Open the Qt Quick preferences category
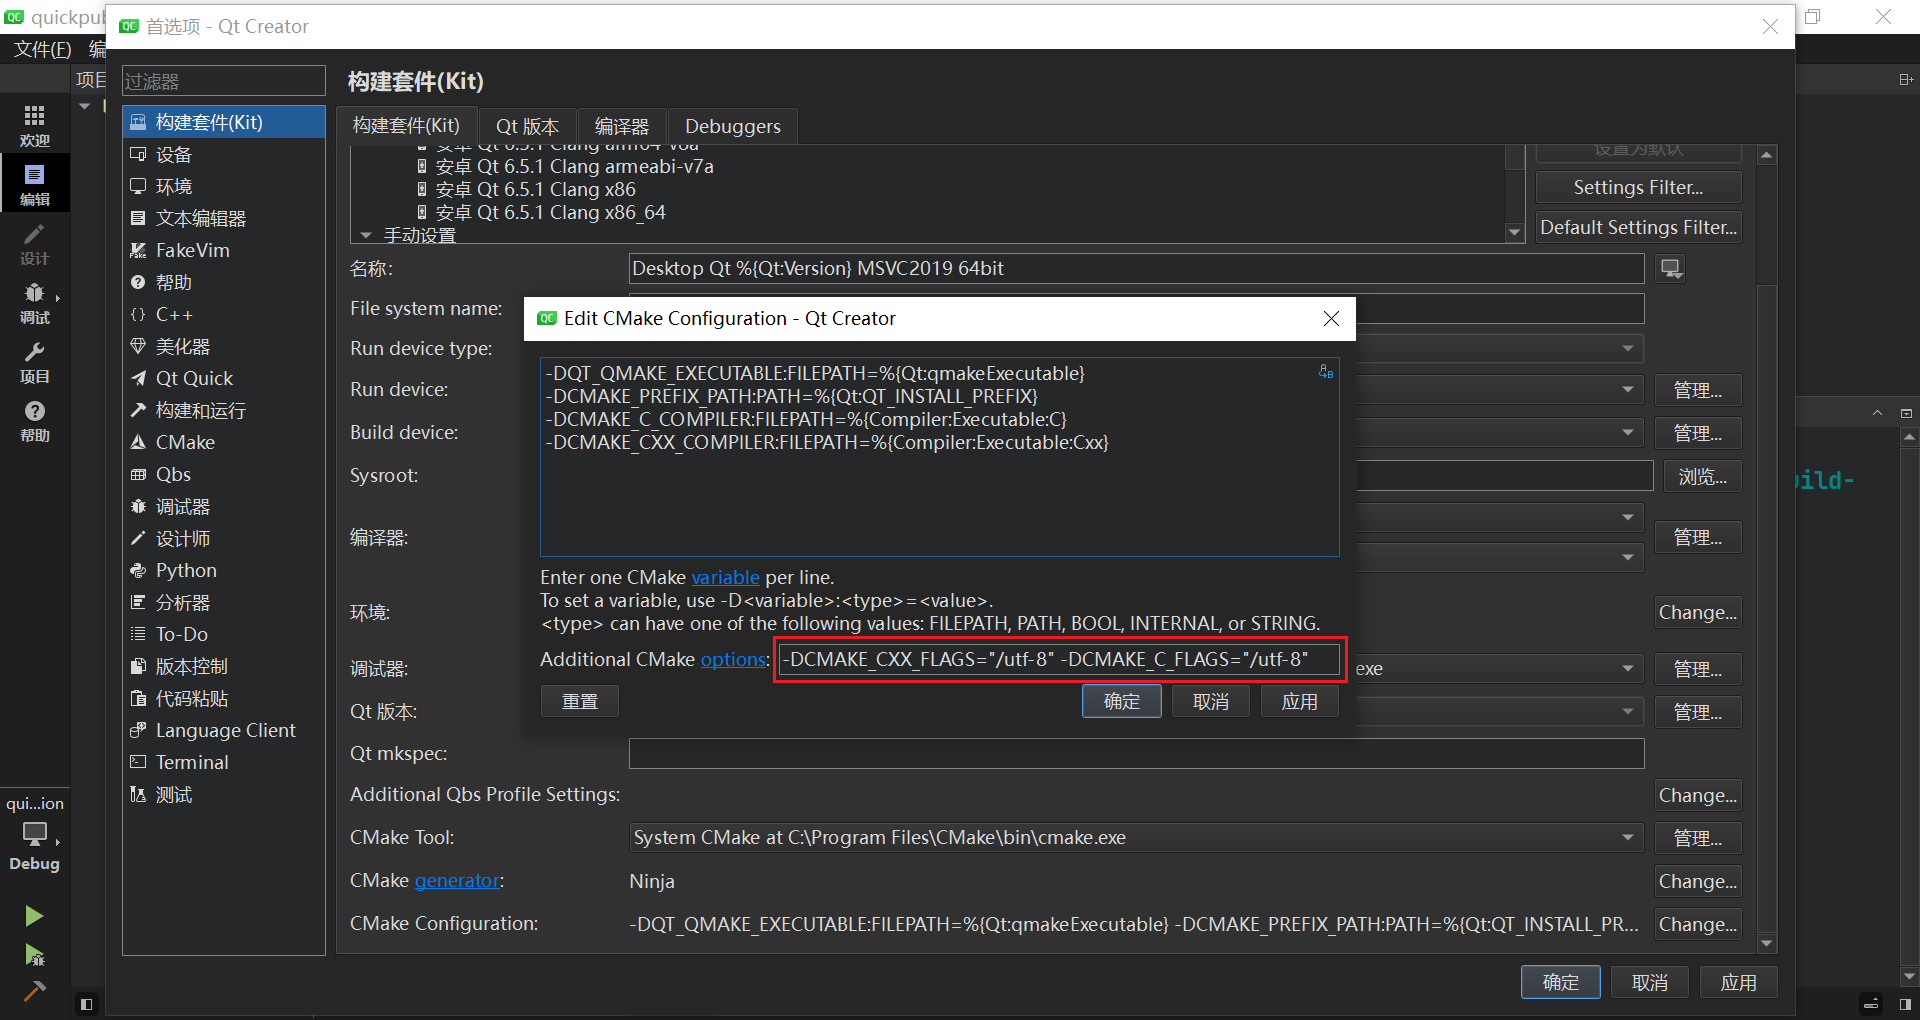The height and width of the screenshot is (1020, 1920). tap(224, 378)
